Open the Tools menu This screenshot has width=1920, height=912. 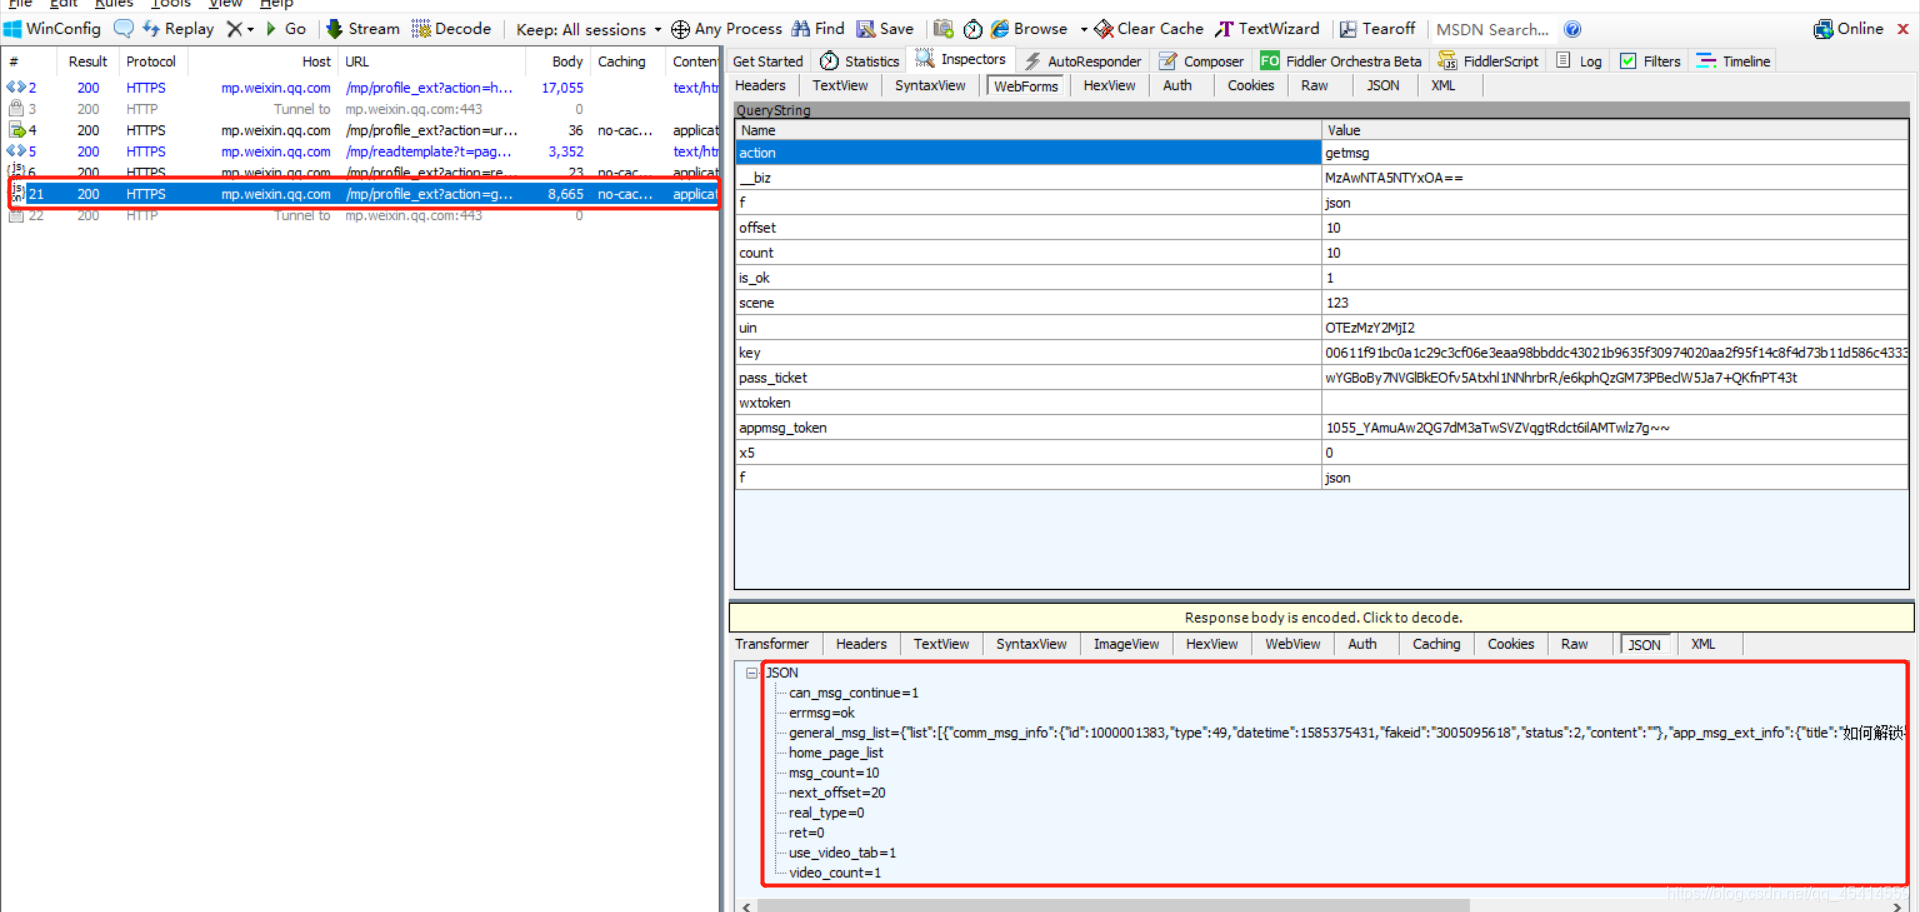169,4
